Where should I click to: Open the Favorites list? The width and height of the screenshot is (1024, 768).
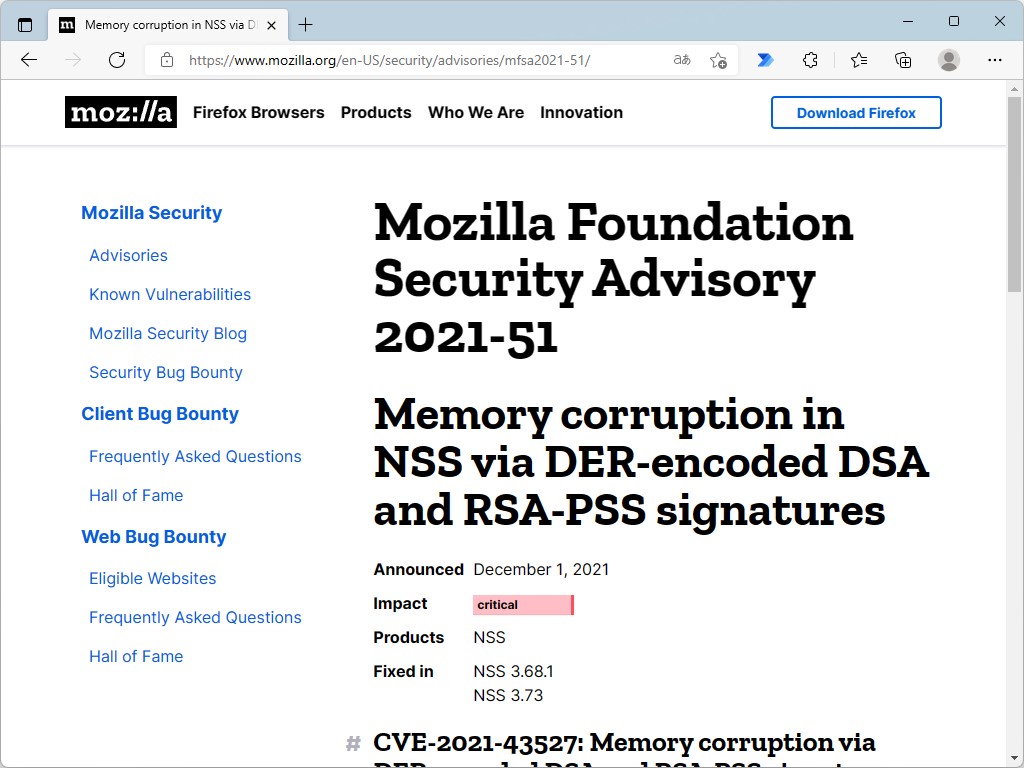(x=858, y=60)
